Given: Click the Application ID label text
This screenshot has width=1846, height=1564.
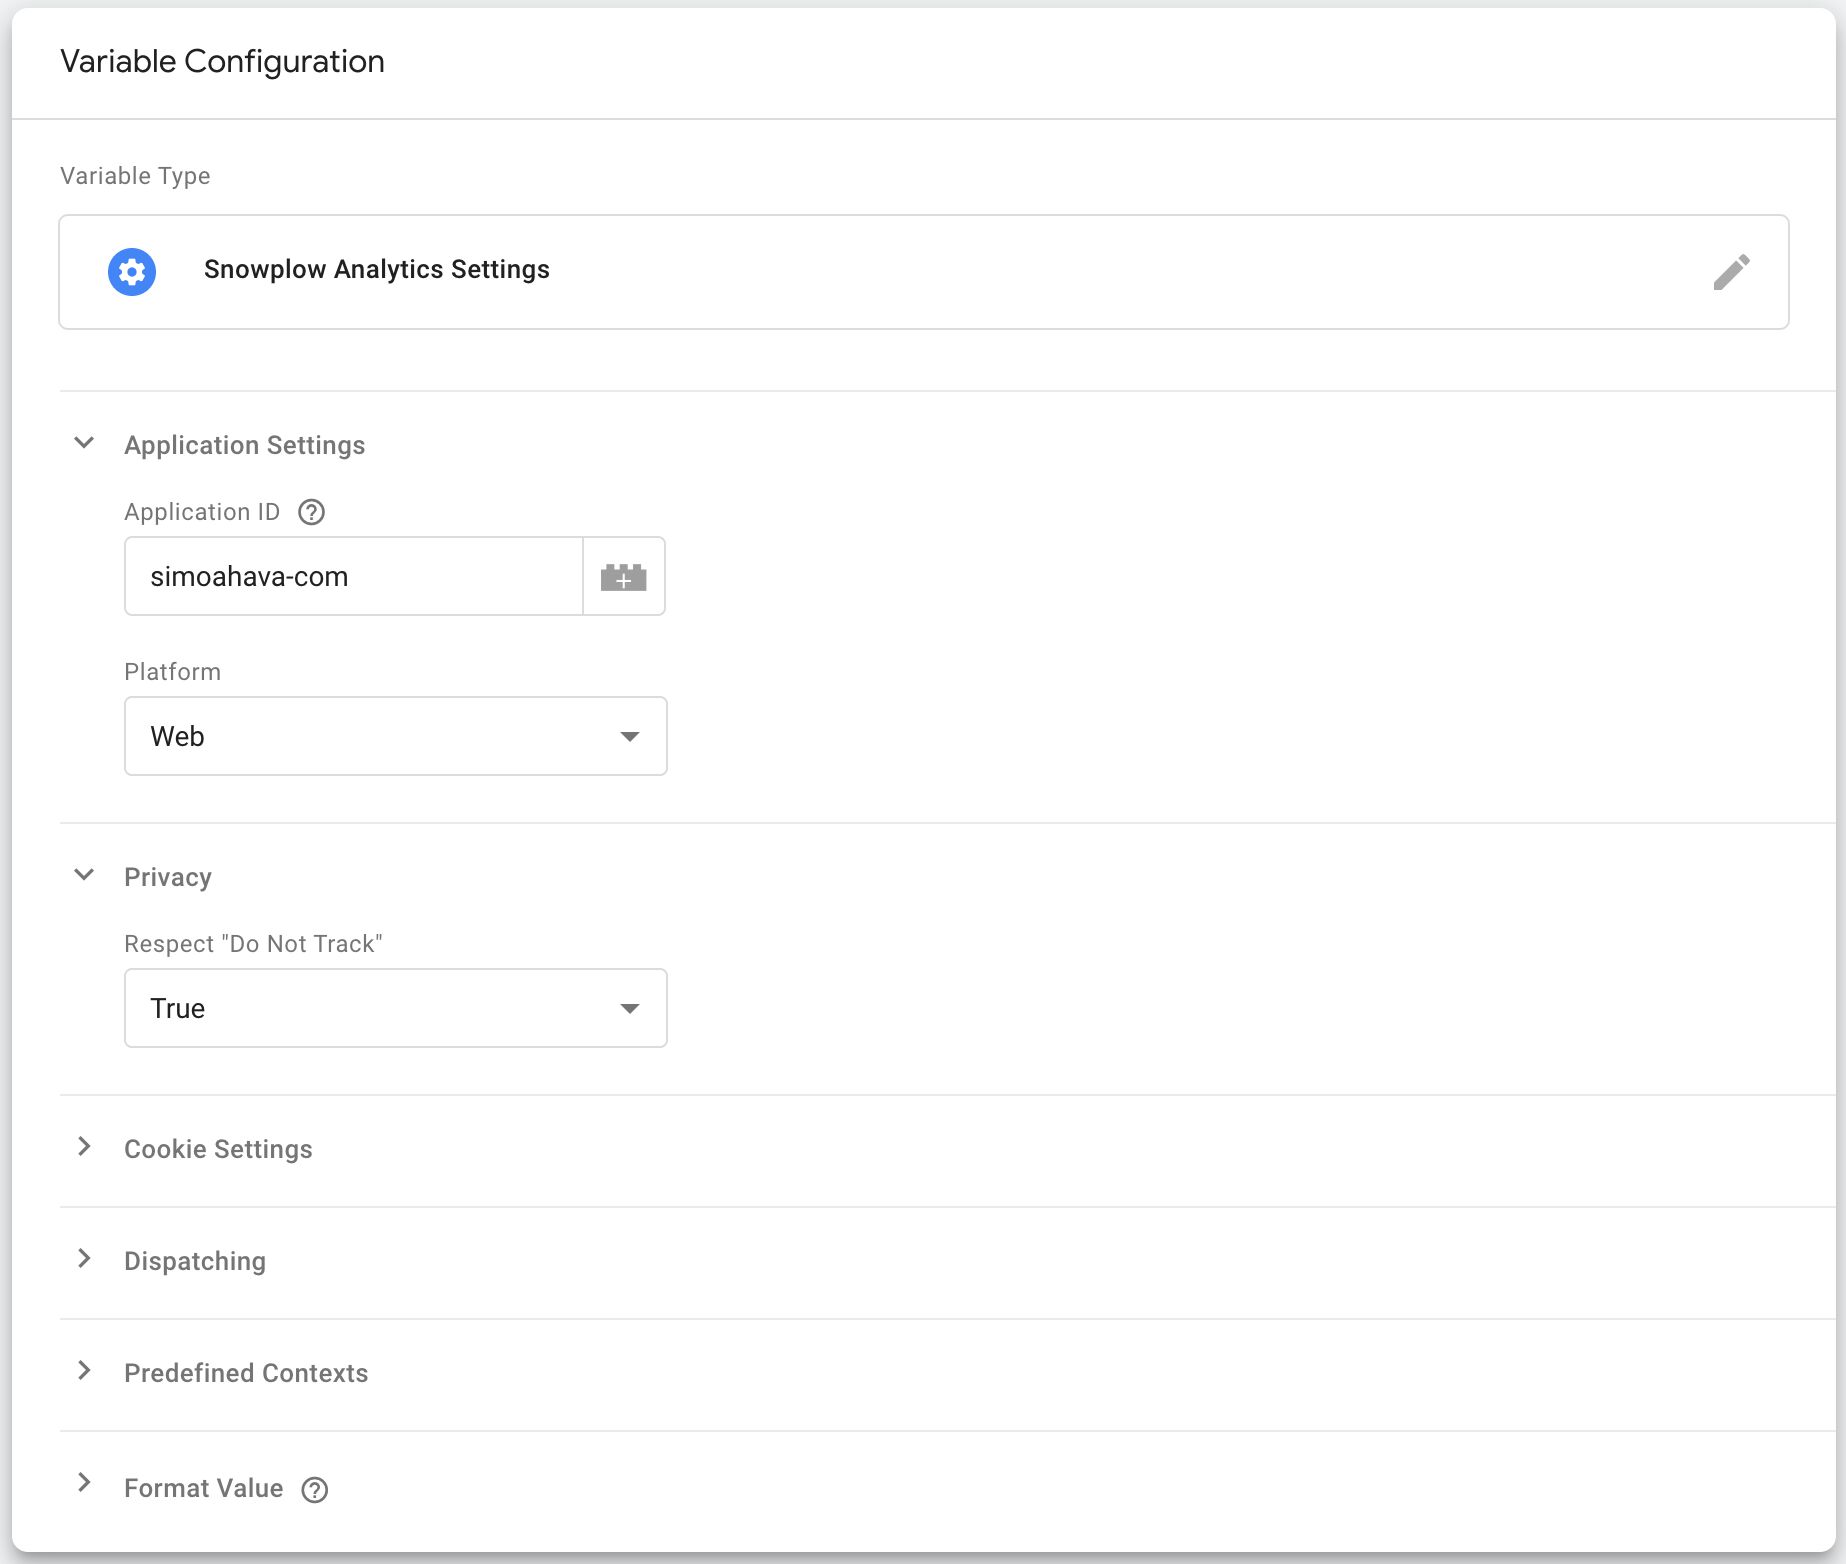Looking at the screenshot, I should [x=202, y=512].
